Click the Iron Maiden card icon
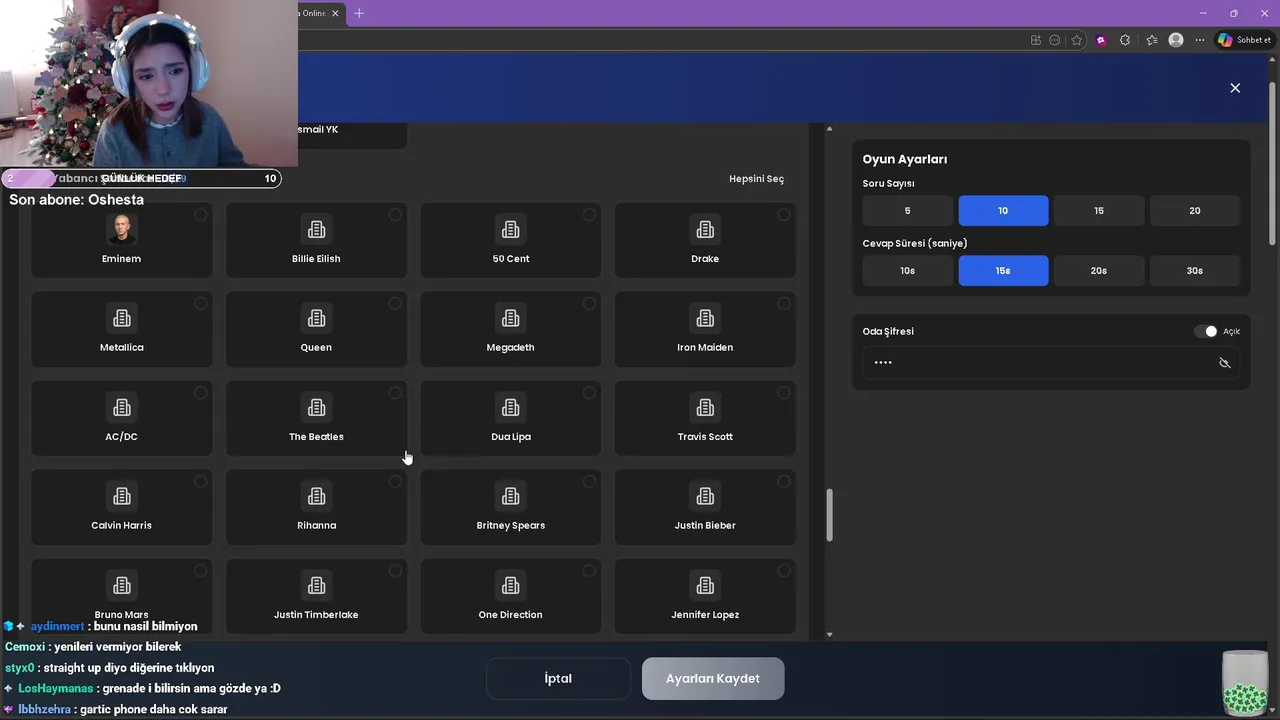Screen dimensions: 1280x720 (x=705, y=318)
